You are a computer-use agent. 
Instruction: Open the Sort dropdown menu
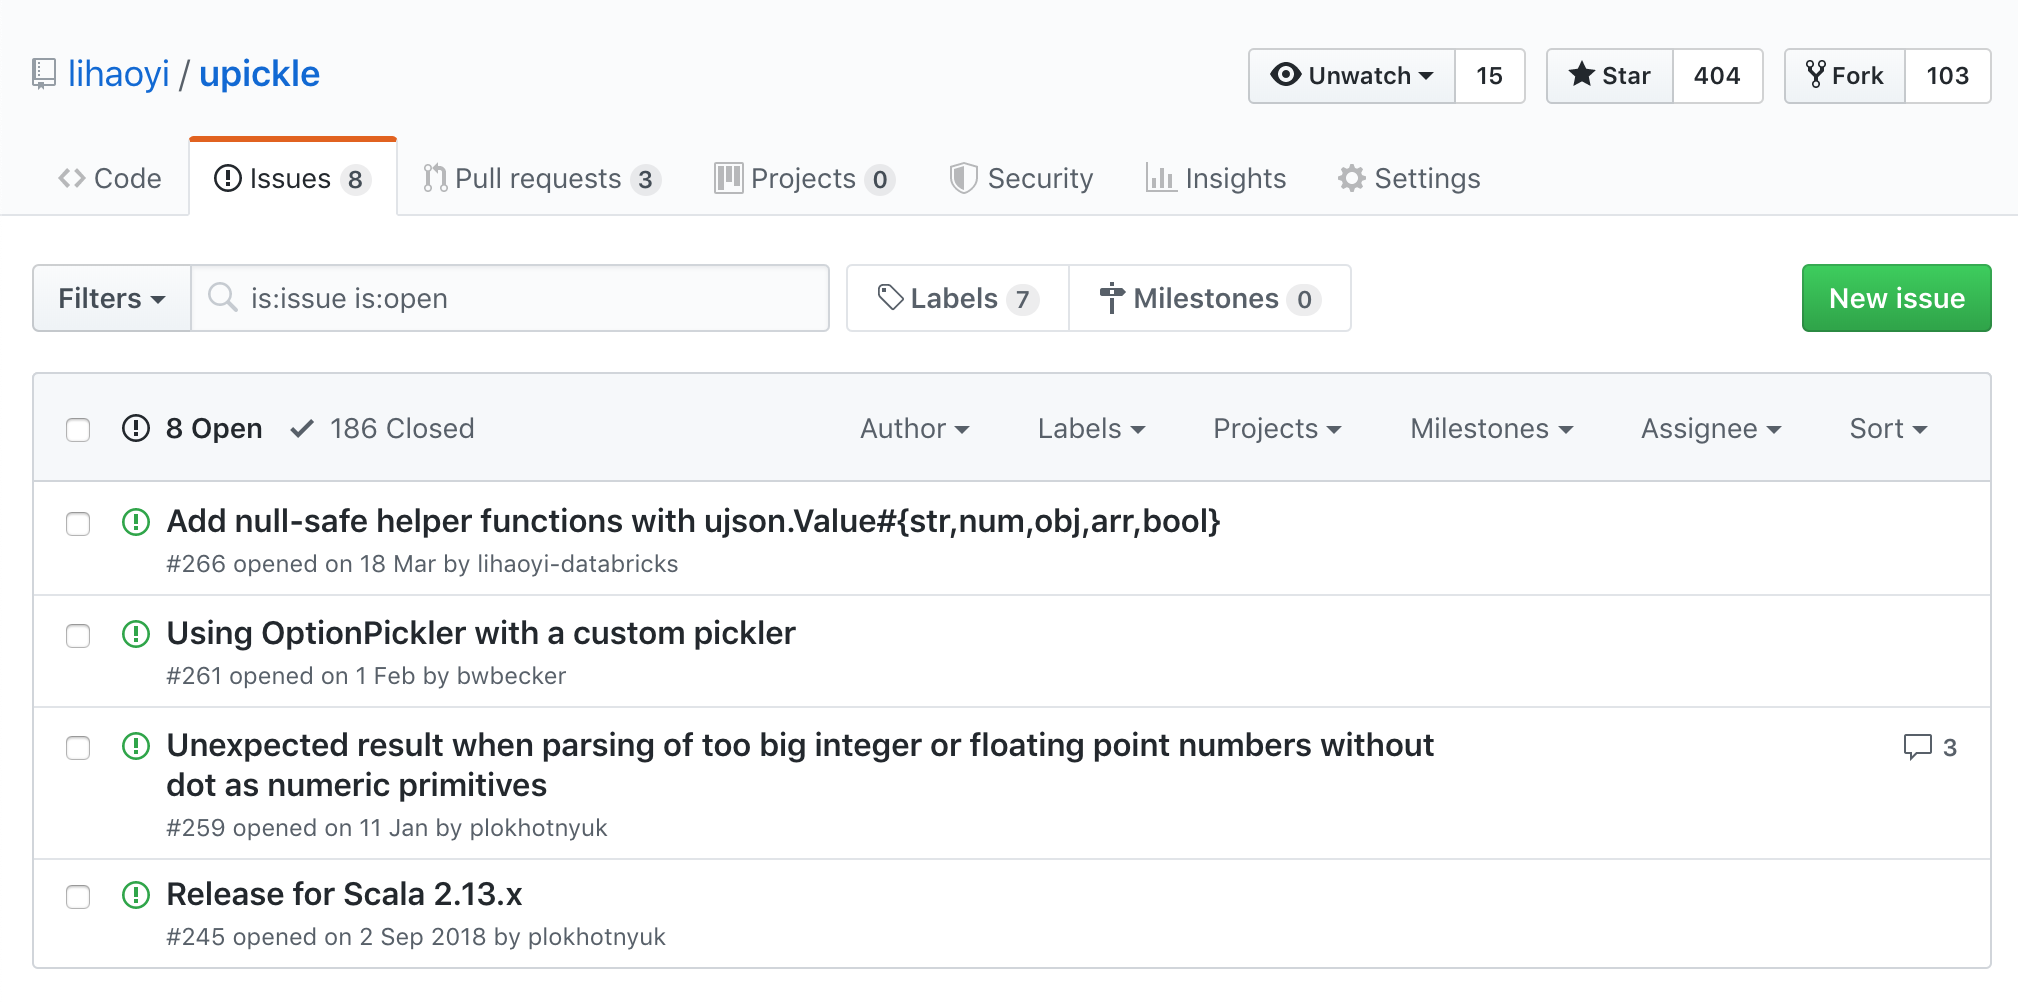click(1887, 429)
